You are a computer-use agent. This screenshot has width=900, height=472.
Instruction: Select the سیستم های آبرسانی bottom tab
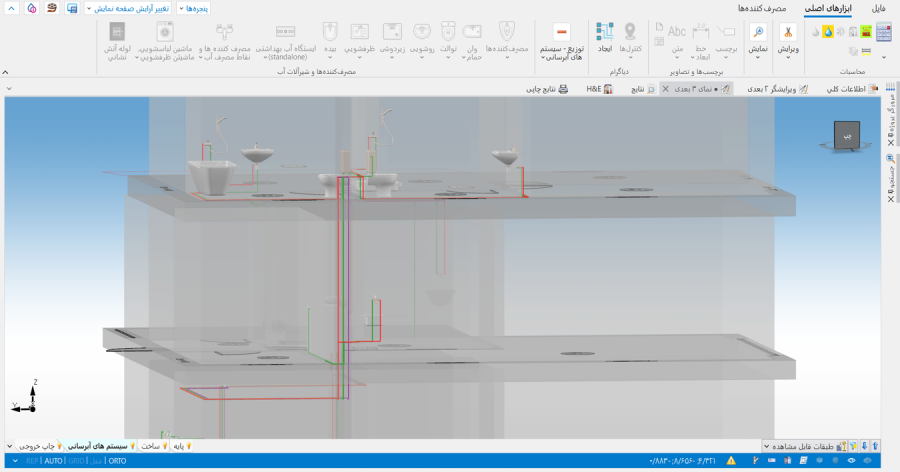point(98,446)
